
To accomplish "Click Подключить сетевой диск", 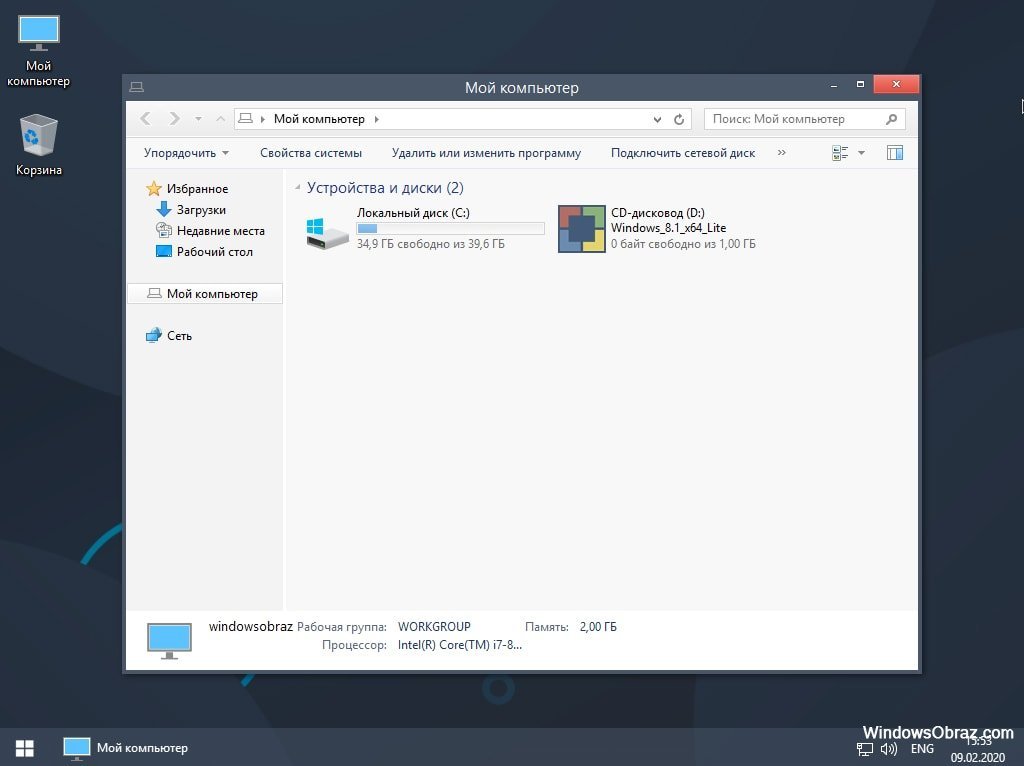I will 682,153.
